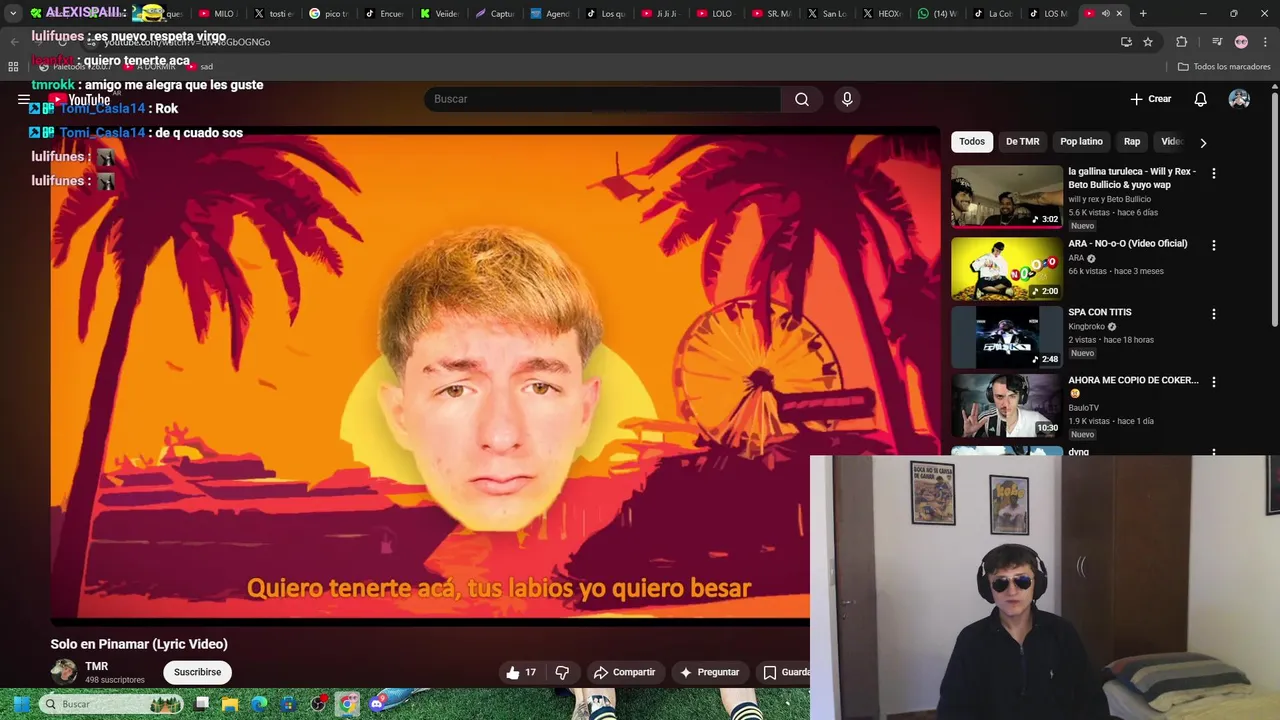Open AHORA ME COPIO DE COKER thumbnail
Viewport: 1280px width, 720px height.
1006,405
